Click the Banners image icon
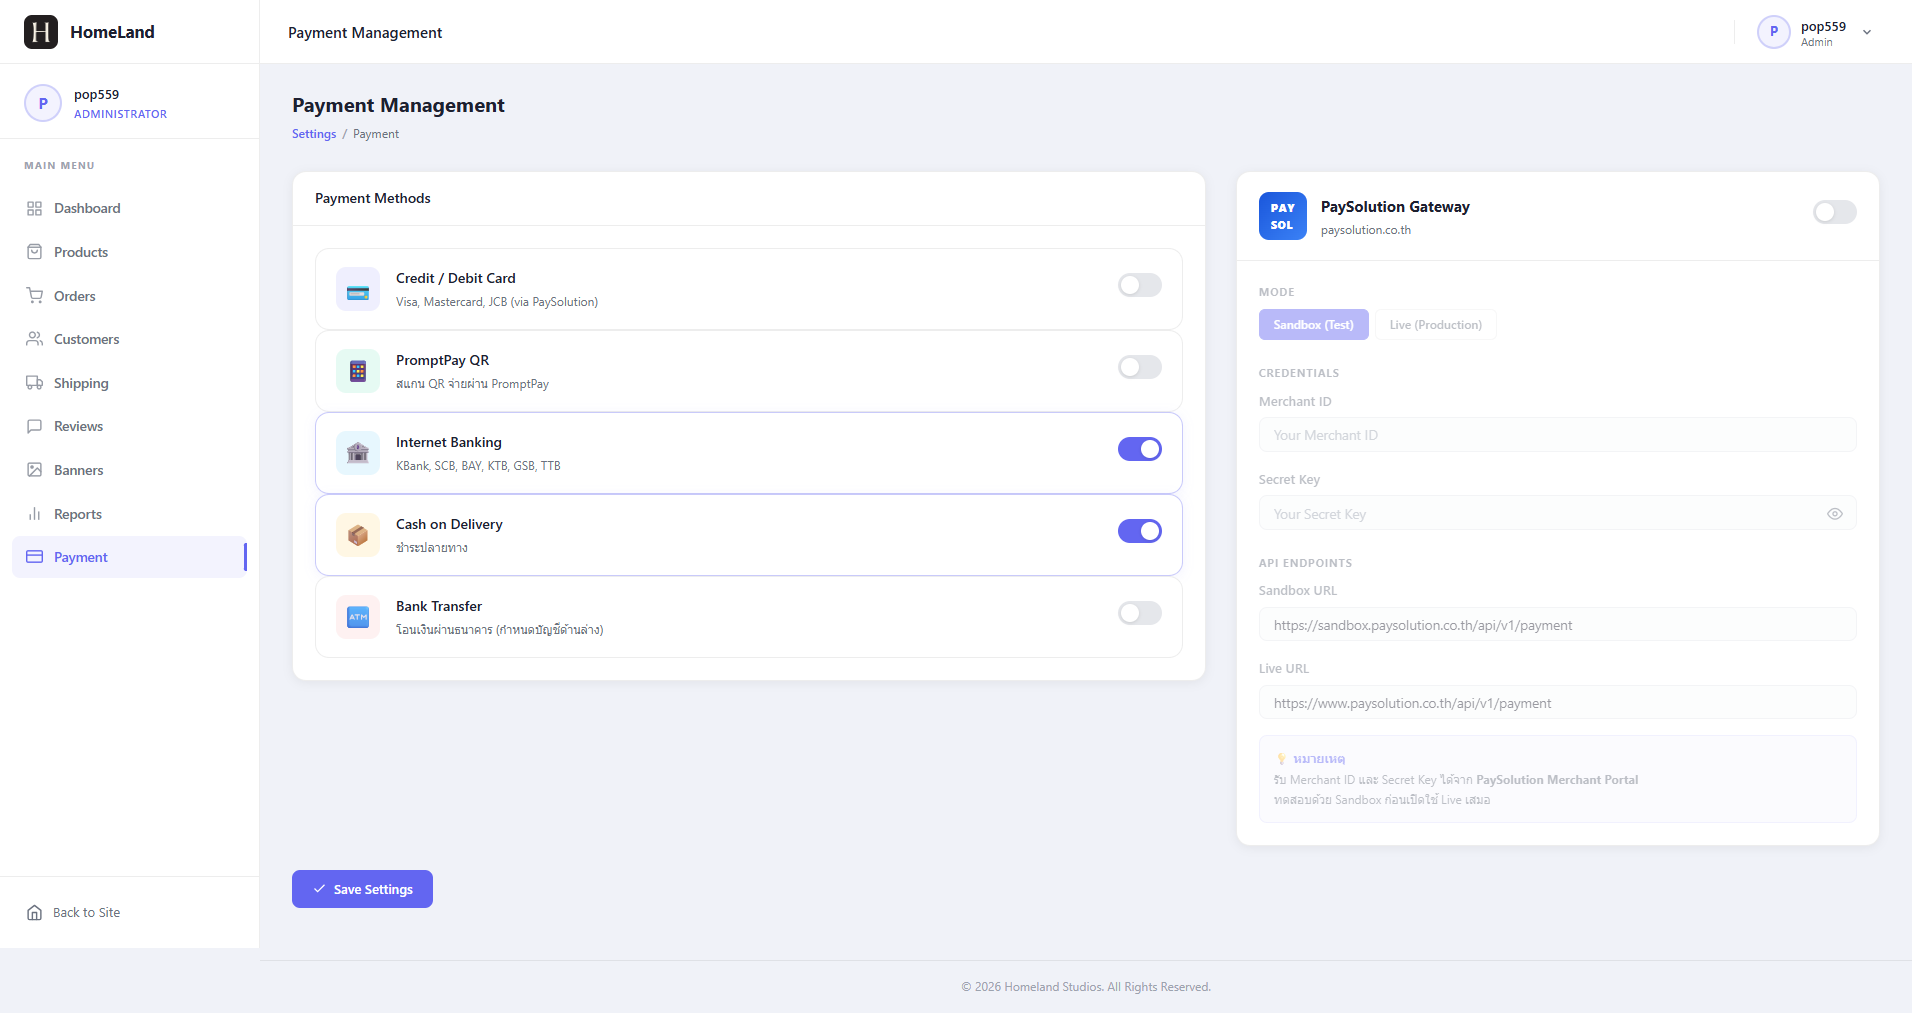The width and height of the screenshot is (1912, 1013). coord(35,470)
